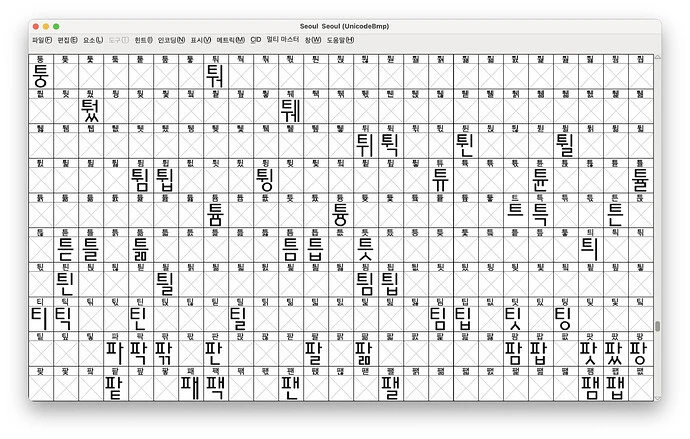Open the 파일(F) menu

point(41,40)
